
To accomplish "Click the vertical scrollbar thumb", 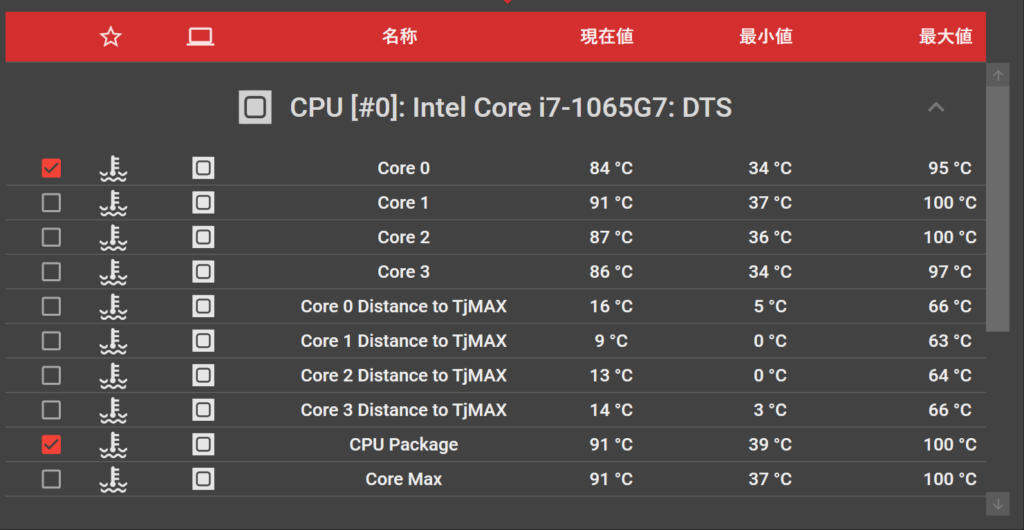I will coord(998,209).
